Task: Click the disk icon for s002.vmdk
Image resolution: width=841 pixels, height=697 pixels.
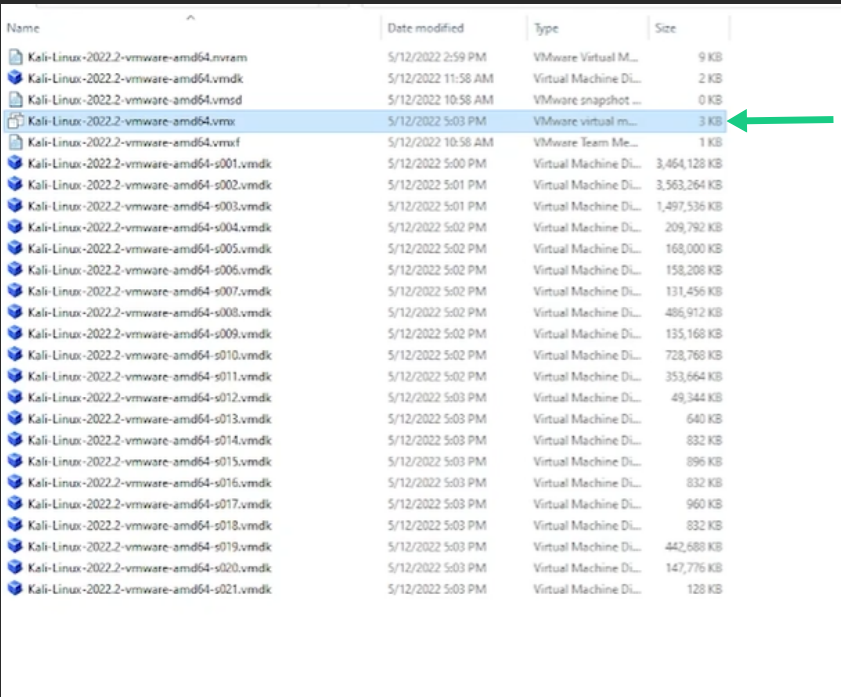Action: tap(16, 185)
